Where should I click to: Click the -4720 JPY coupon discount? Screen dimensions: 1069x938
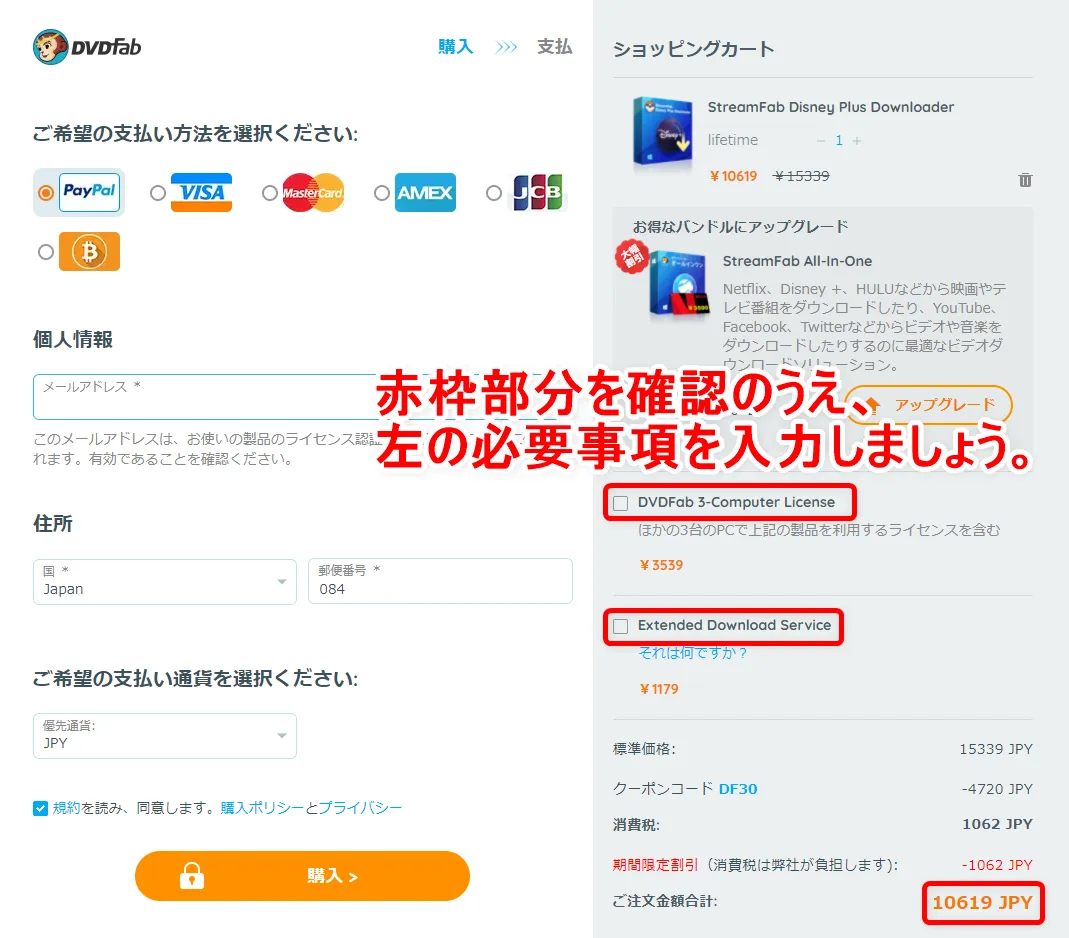coord(997,789)
